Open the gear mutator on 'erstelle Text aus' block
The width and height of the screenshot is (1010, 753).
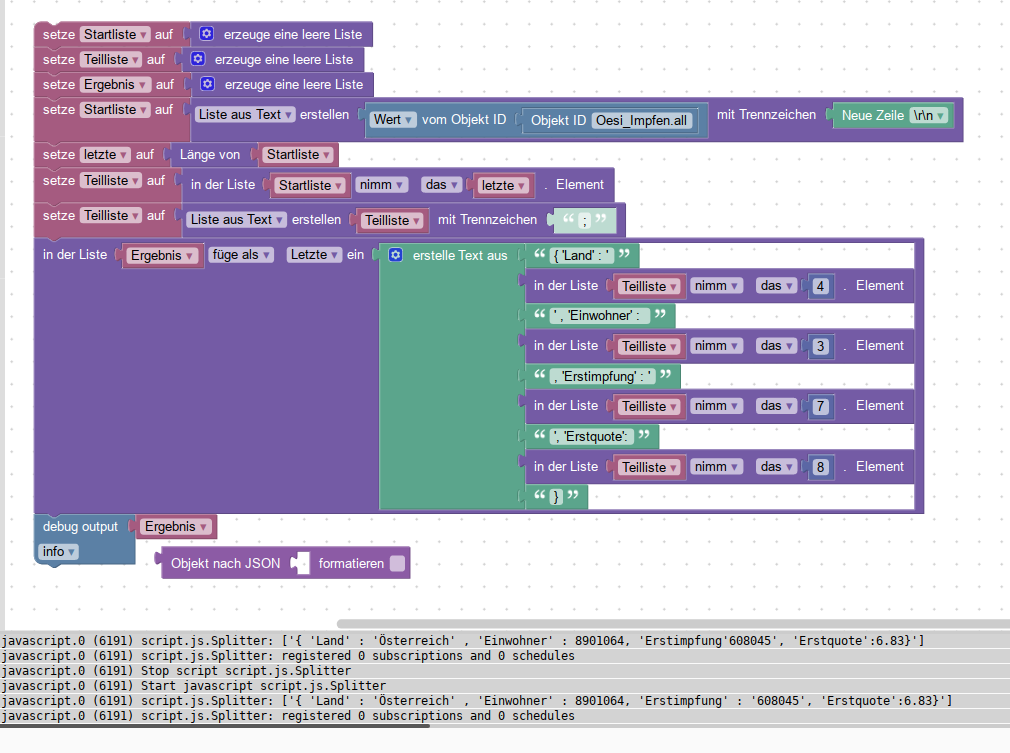coord(395,255)
